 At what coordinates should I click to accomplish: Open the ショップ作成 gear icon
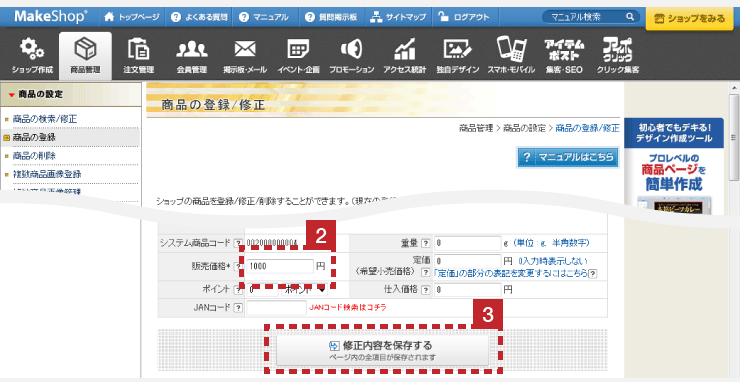click(32, 50)
